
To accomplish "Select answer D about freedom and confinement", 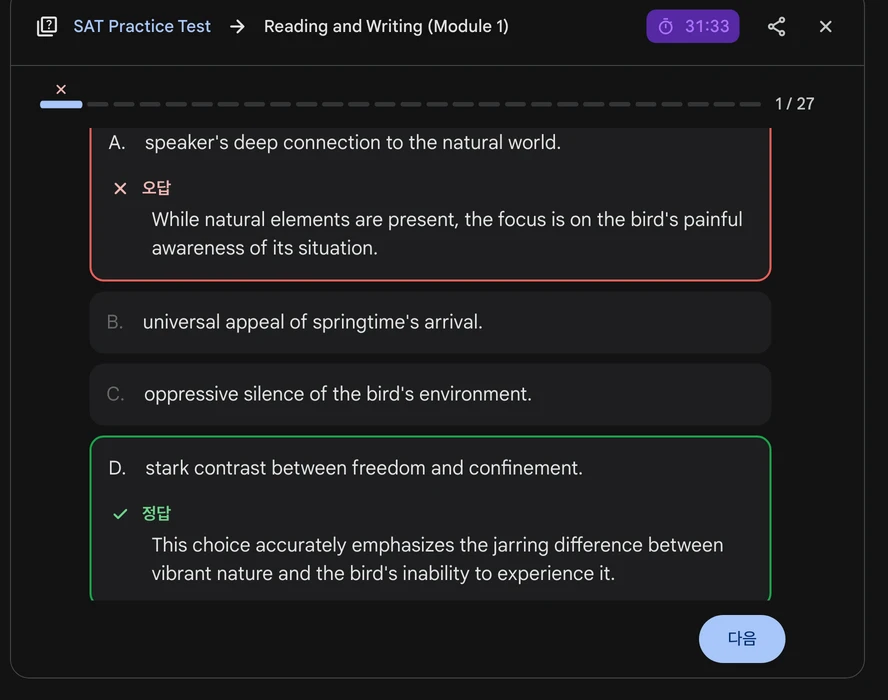I will [363, 468].
